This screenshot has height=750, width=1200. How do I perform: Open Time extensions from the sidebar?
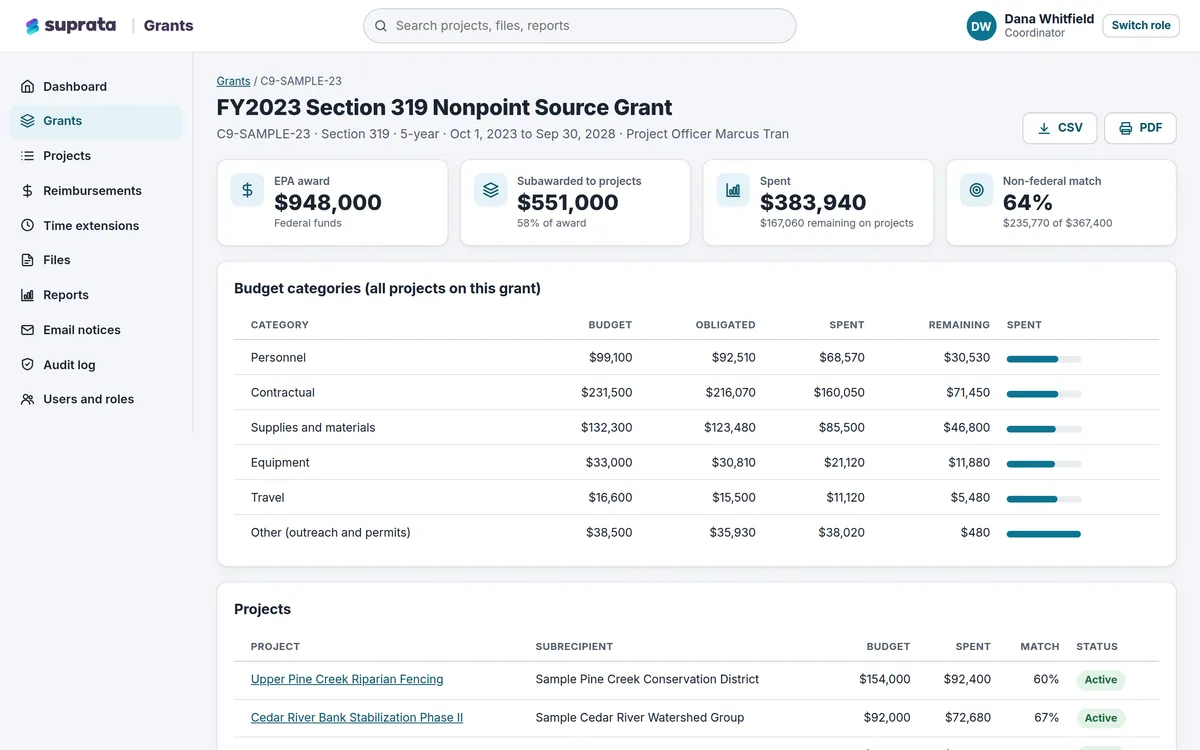(96, 226)
